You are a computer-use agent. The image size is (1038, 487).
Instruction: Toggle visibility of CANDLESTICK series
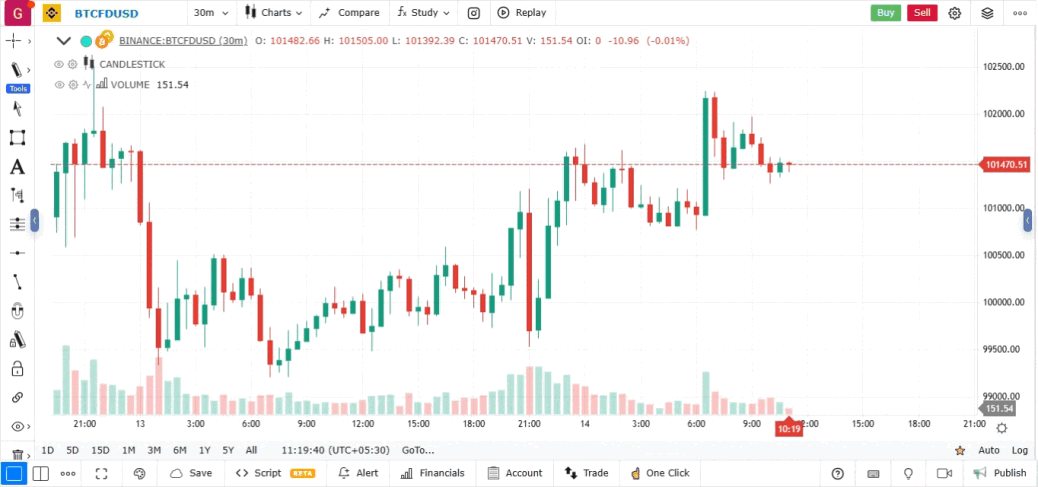[59, 64]
